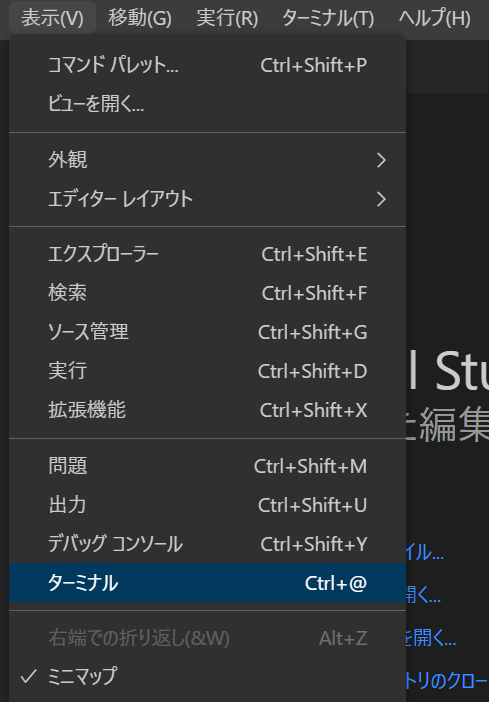Click the partially visible クローン link
The height and width of the screenshot is (702, 489).
(447, 681)
